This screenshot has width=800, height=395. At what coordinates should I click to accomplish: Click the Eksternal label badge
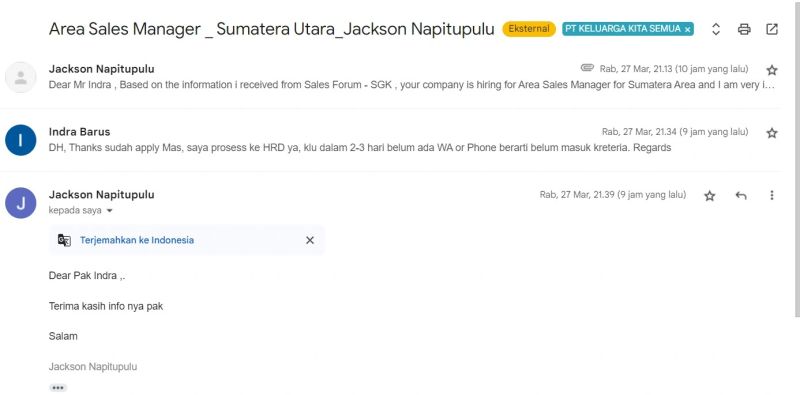(529, 29)
